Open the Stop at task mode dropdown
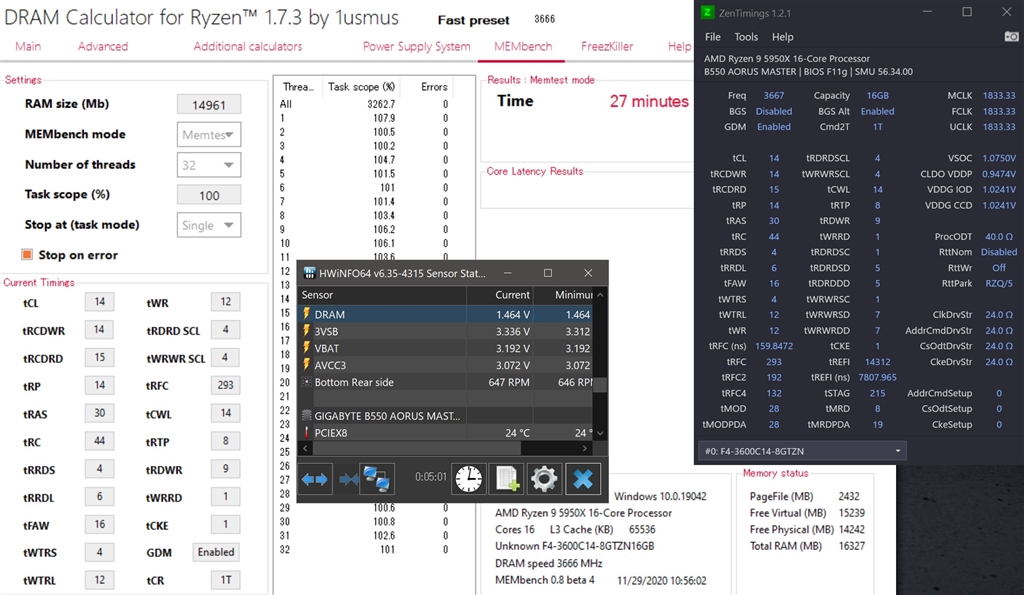Viewport: 1024px width, 595px height. (209, 225)
